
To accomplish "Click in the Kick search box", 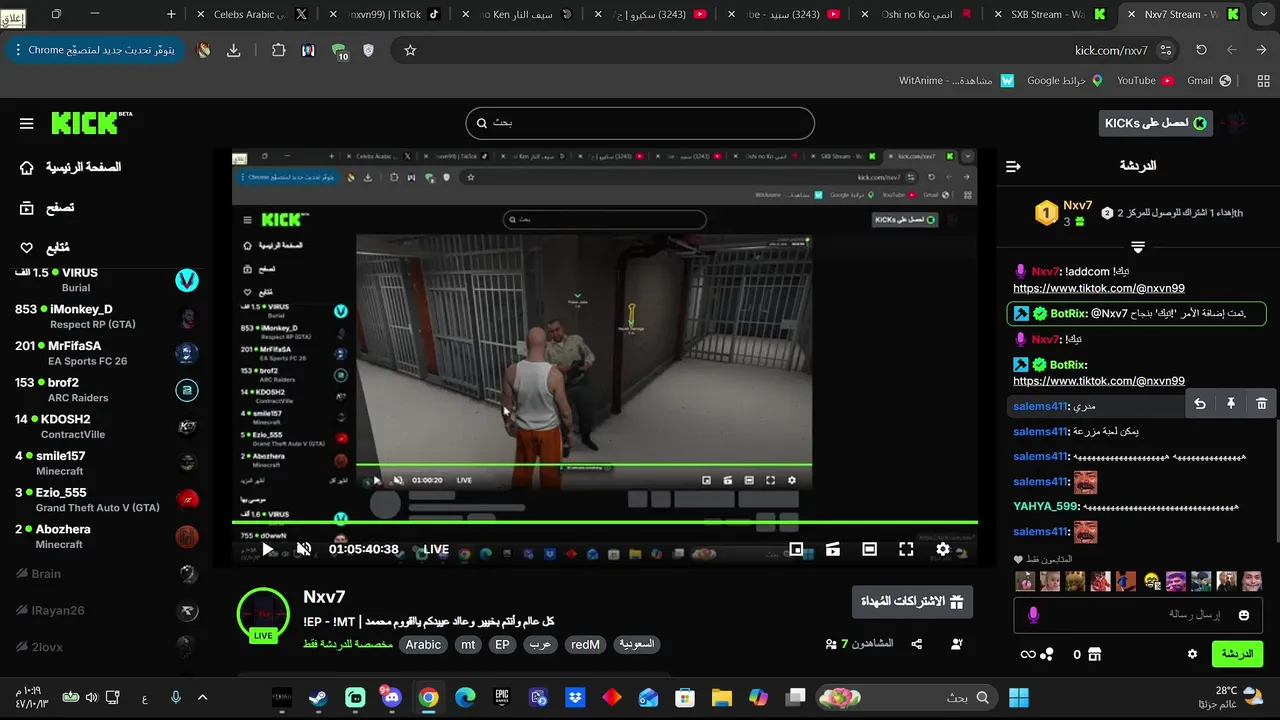I will click(640, 123).
